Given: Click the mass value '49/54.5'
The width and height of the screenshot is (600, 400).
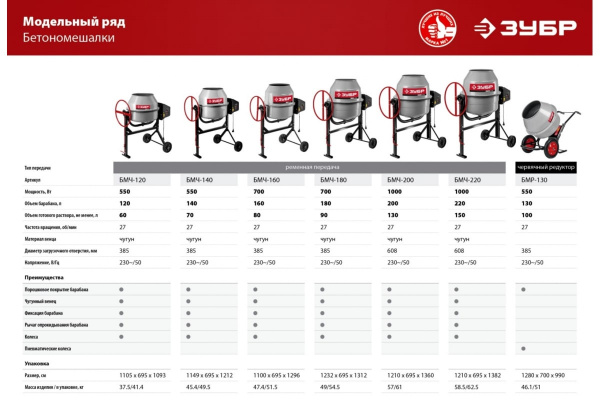Looking at the screenshot, I should 330,387.
